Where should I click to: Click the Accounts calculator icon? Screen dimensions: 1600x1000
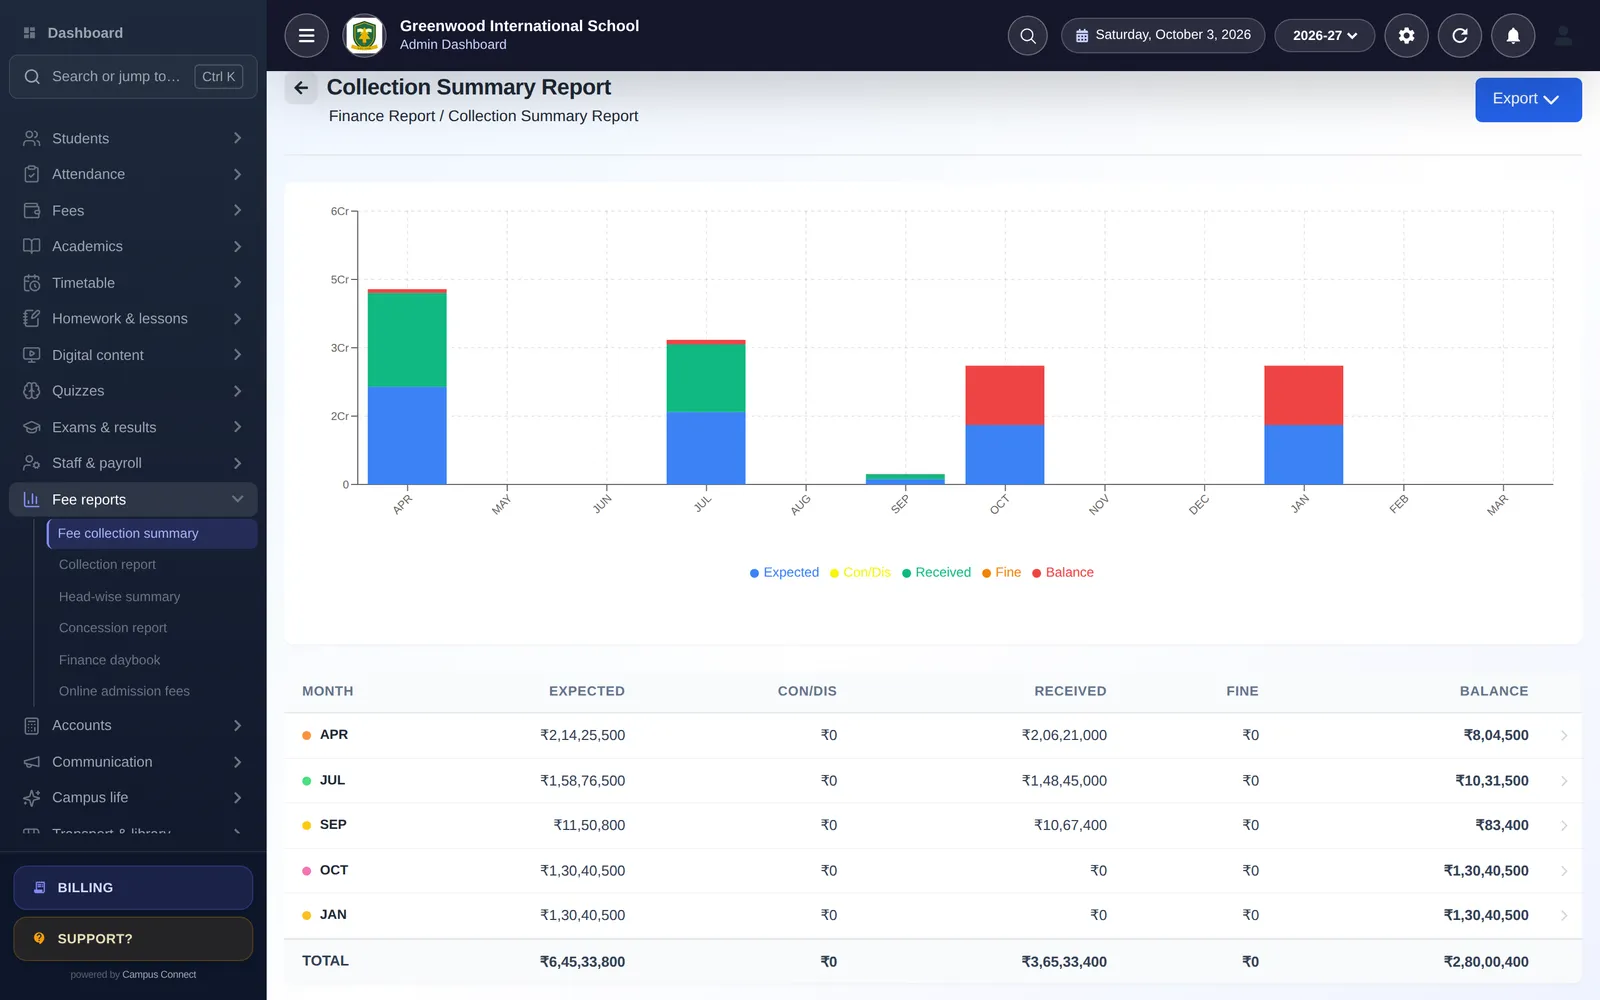coord(32,726)
